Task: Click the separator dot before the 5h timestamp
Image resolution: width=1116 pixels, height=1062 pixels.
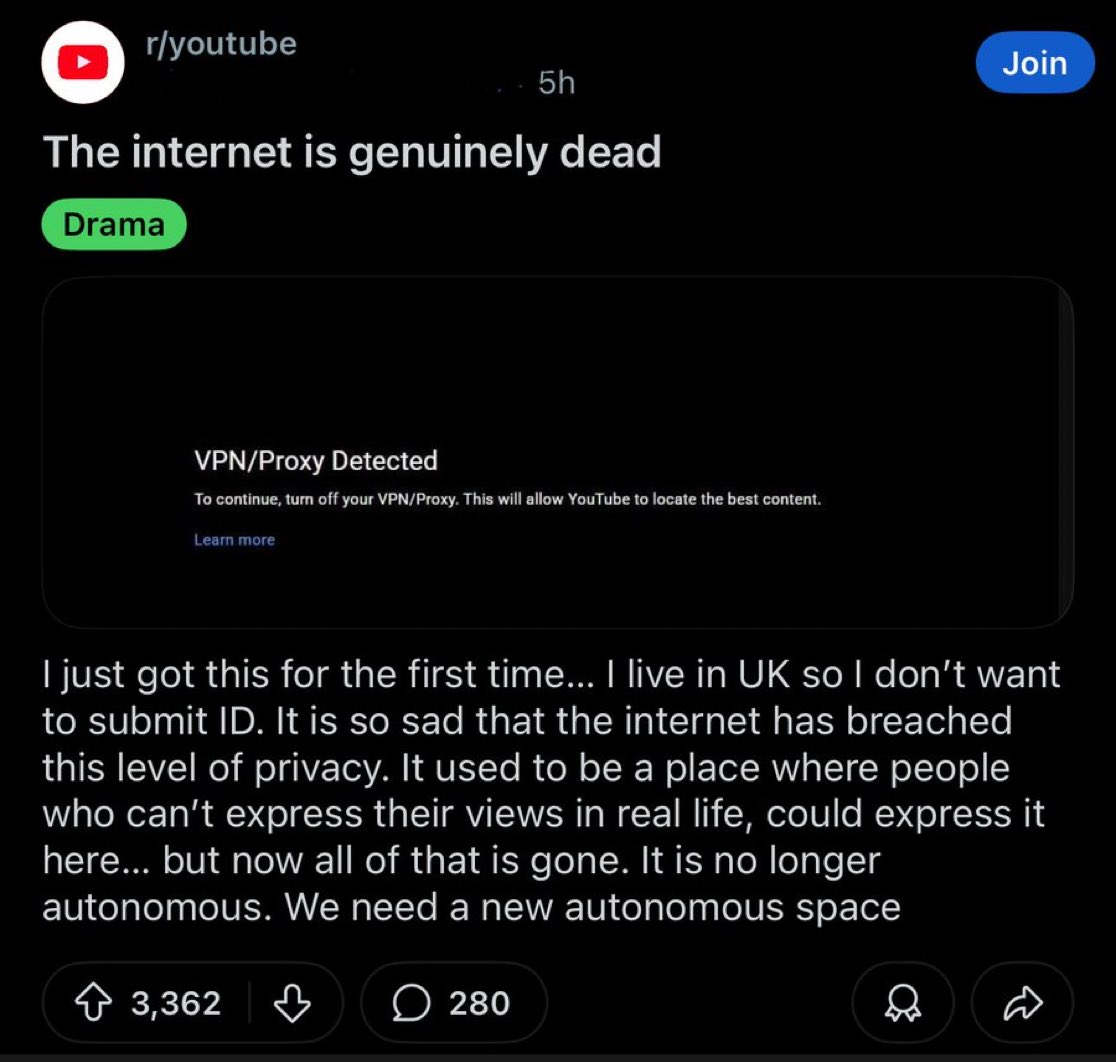Action: click(520, 87)
